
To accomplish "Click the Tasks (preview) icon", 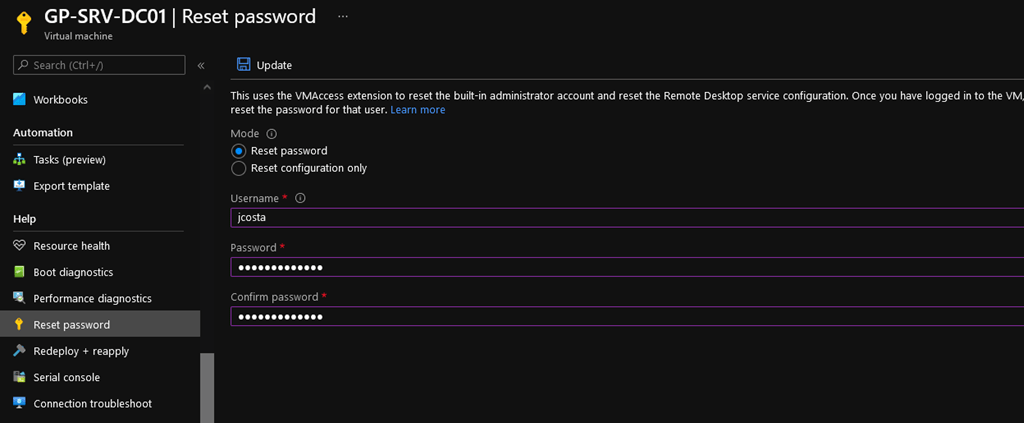I will coord(19,159).
